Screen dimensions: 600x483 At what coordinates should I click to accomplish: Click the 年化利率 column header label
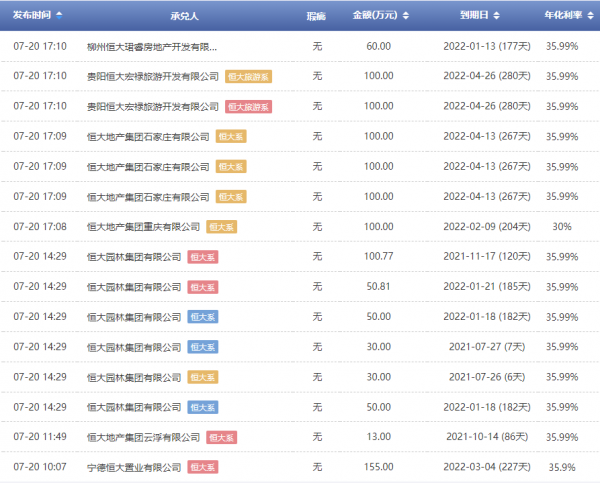point(563,15)
